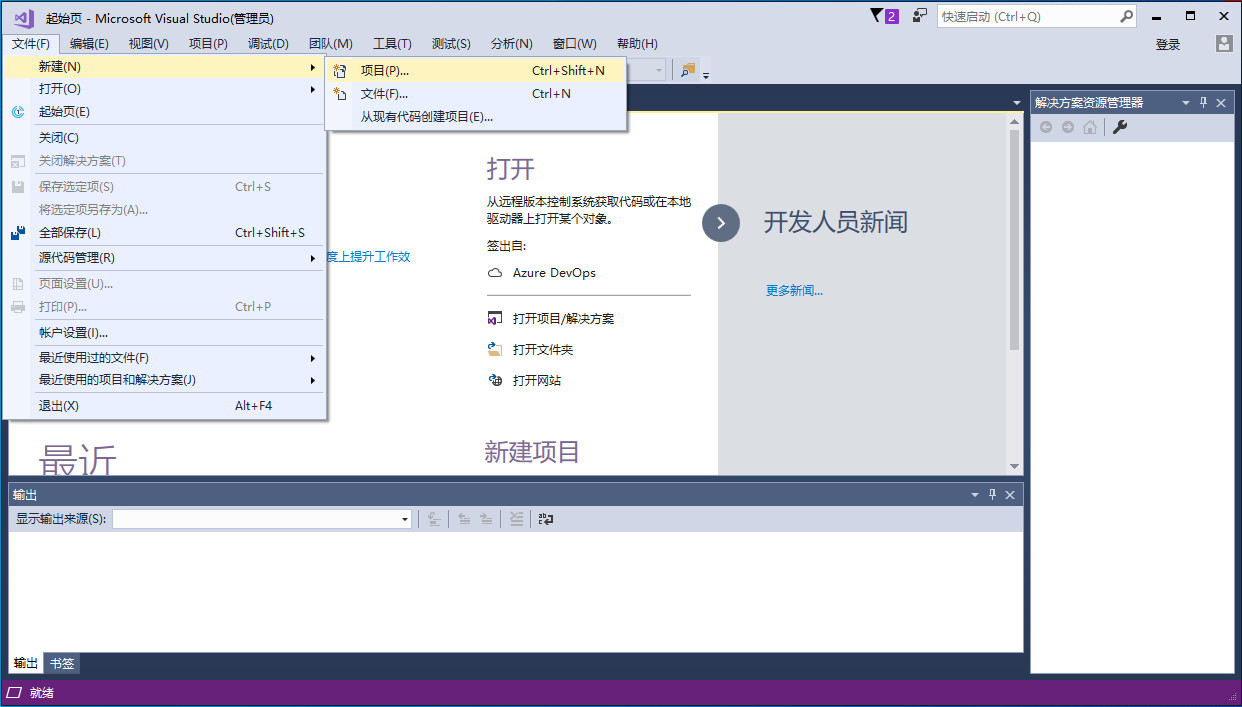
Task: Click the Azure DevOps link
Action: pyautogui.click(x=554, y=273)
